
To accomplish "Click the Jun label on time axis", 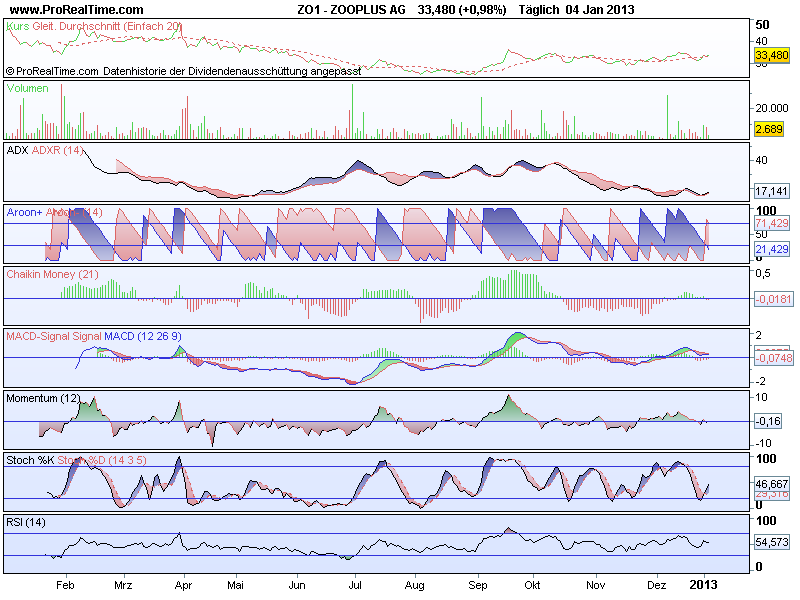I will 297,585.
